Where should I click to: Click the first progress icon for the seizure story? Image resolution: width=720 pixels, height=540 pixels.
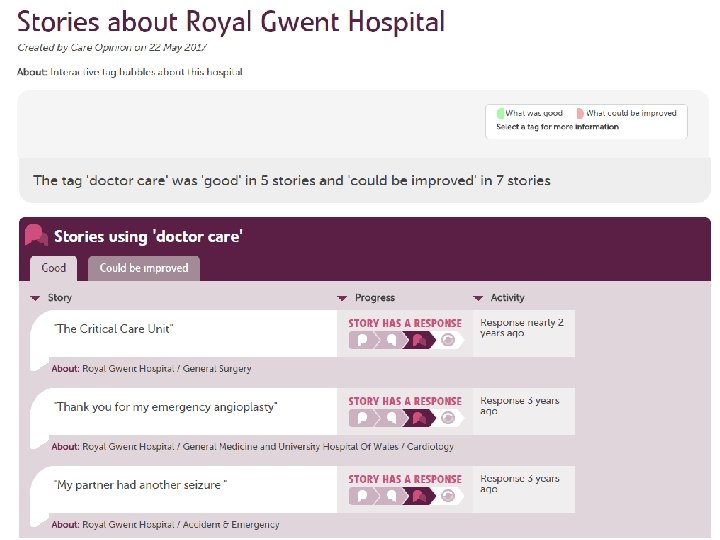click(x=360, y=496)
